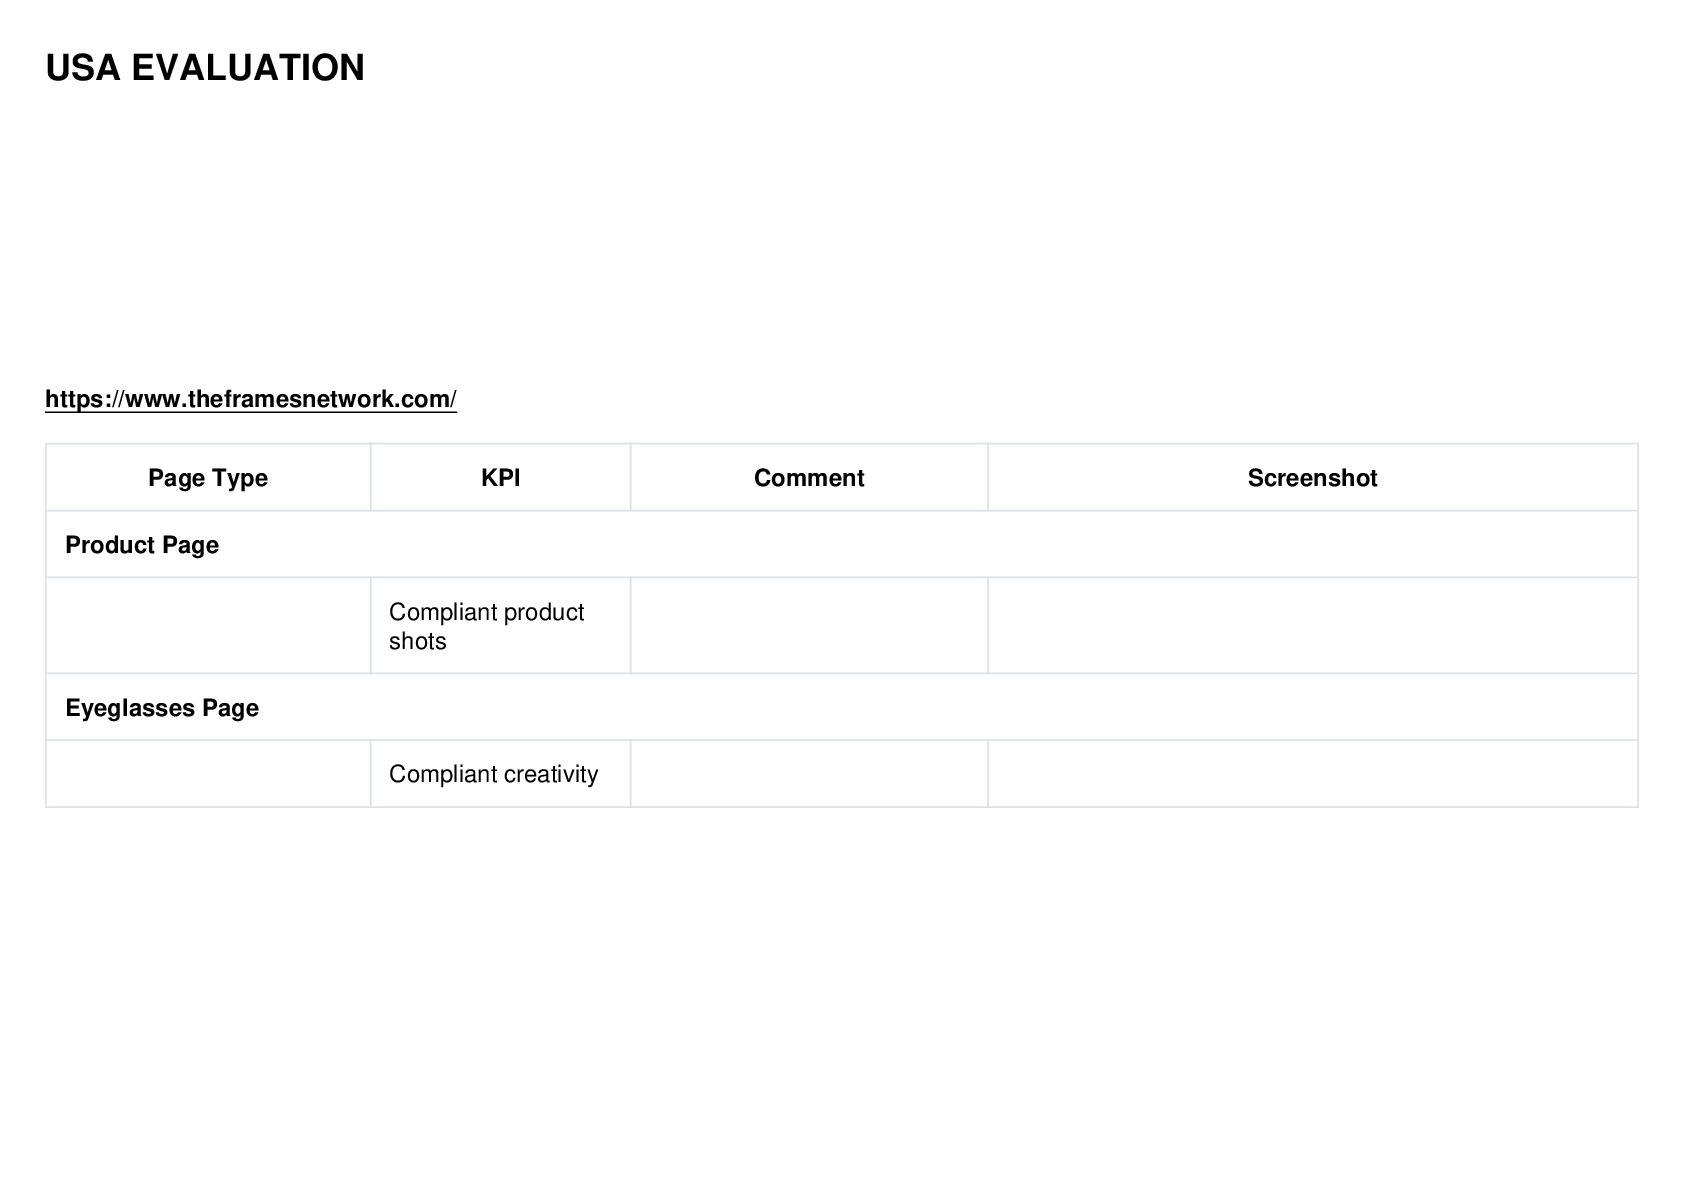Image resolution: width=1684 pixels, height=1191 pixels.
Task: Click the Eyeglasses Page section row
Action: (842, 707)
